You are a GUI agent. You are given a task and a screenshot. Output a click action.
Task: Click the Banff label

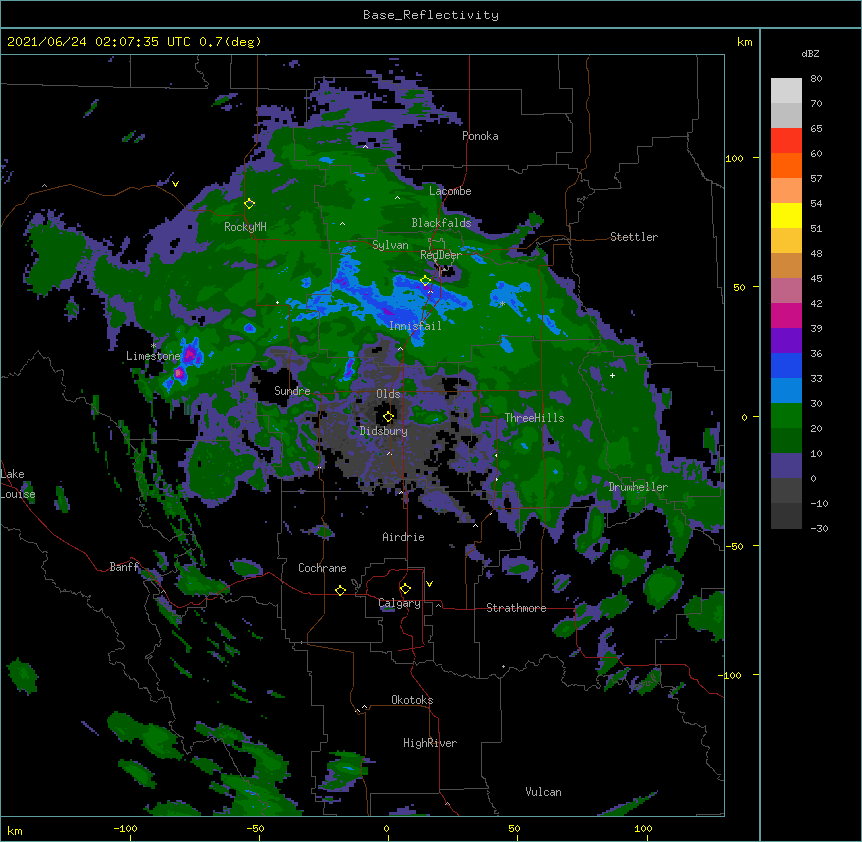tap(124, 567)
